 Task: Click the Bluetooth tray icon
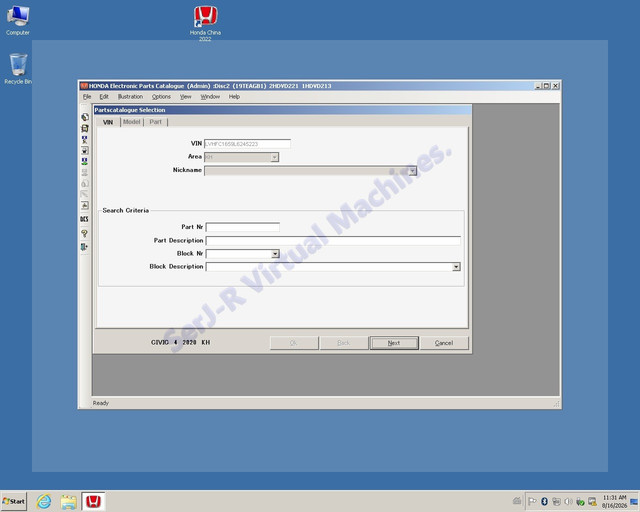(544, 501)
